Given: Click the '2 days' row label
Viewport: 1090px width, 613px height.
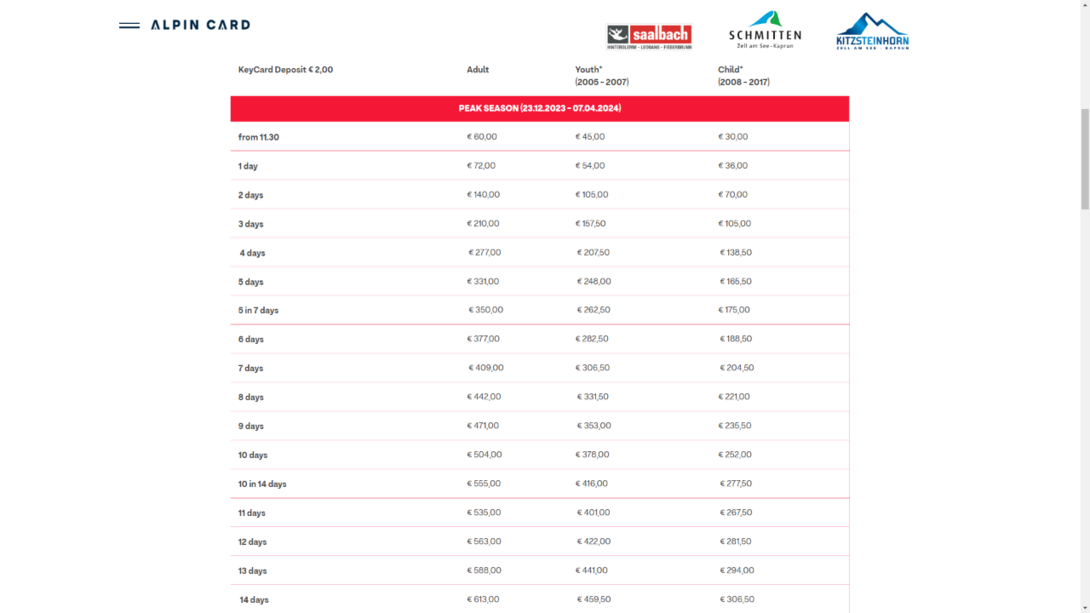Looking at the screenshot, I should [251, 195].
